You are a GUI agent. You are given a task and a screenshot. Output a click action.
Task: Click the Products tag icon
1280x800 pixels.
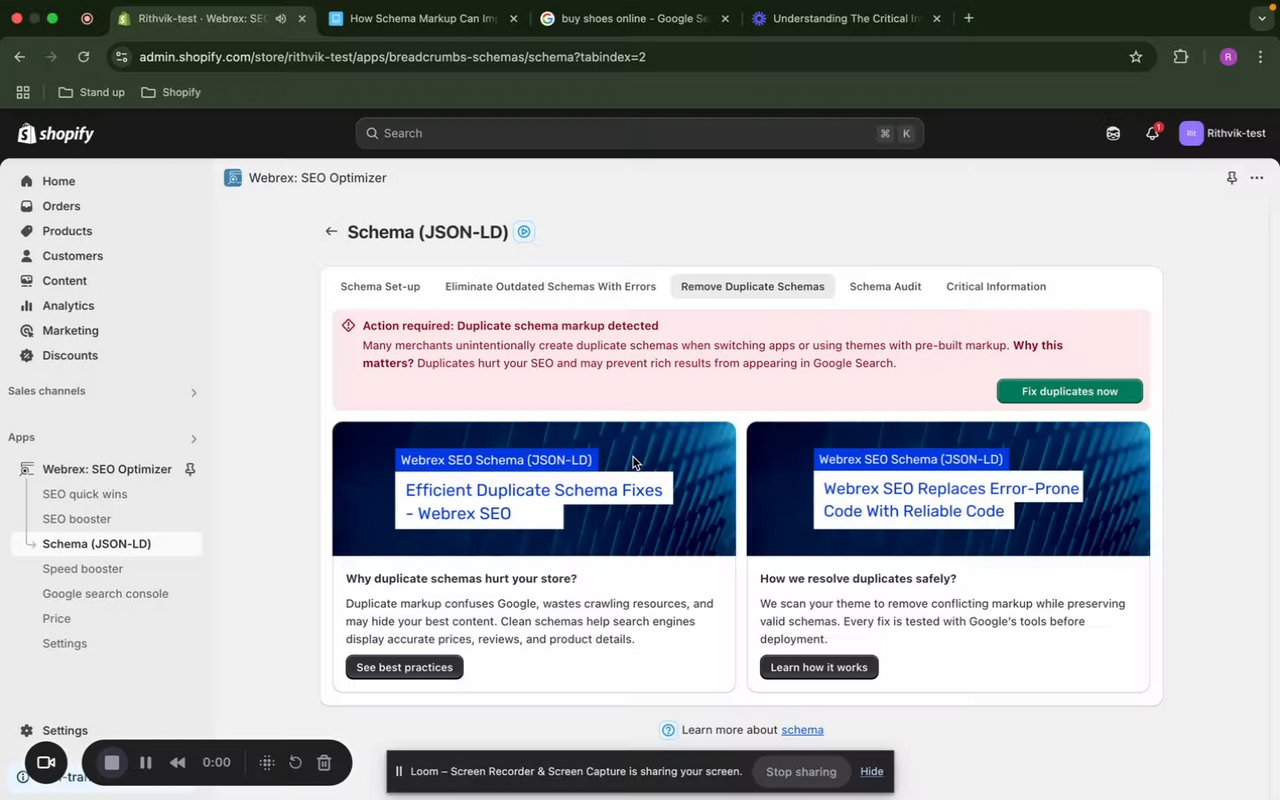(26, 231)
